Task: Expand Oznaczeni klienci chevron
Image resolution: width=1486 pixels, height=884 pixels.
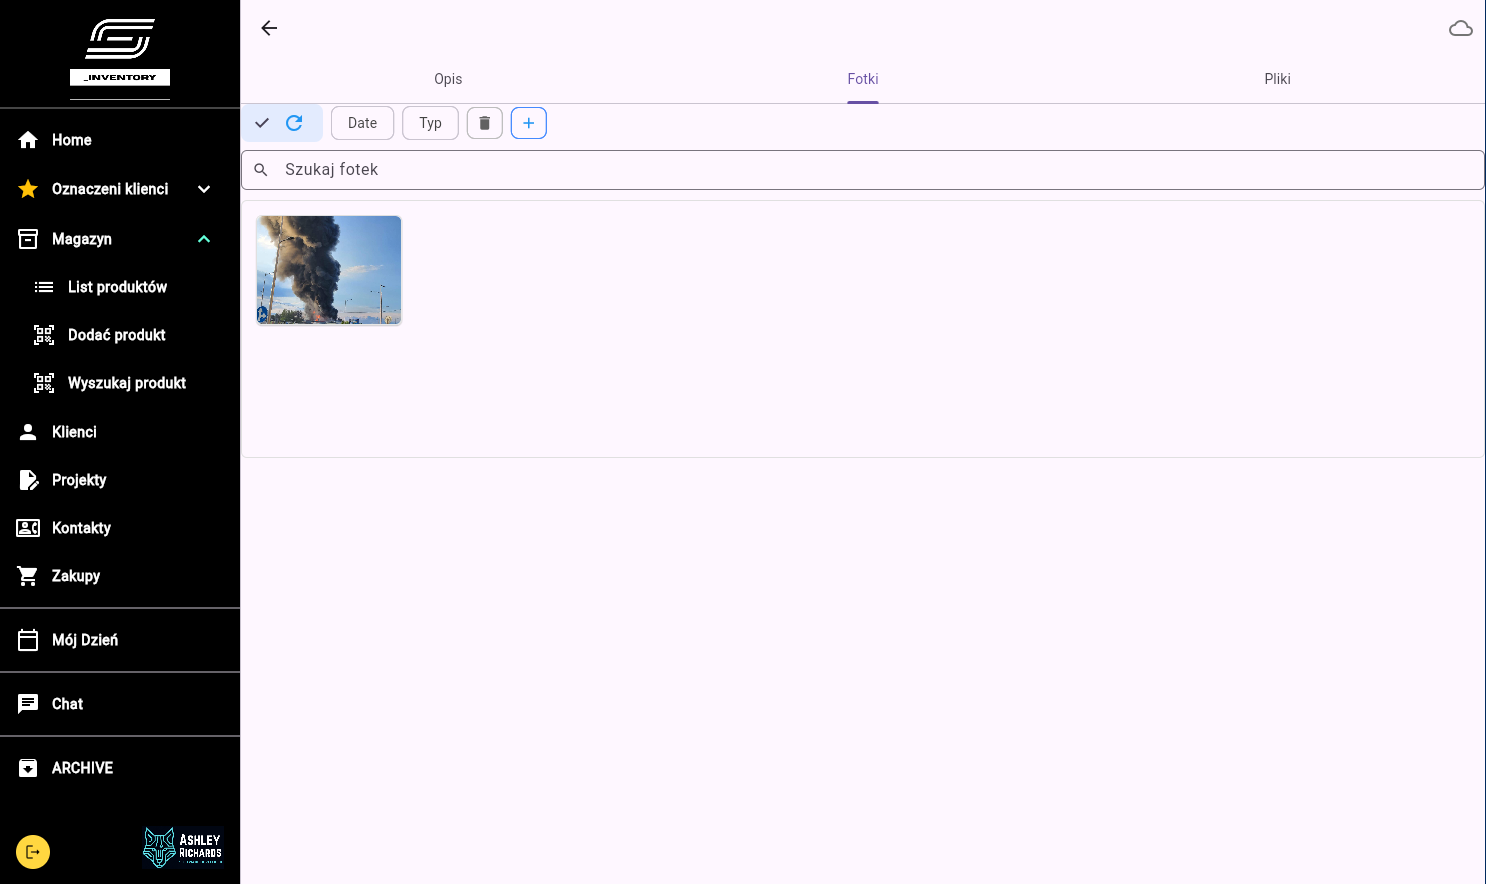Action: pyautogui.click(x=204, y=189)
